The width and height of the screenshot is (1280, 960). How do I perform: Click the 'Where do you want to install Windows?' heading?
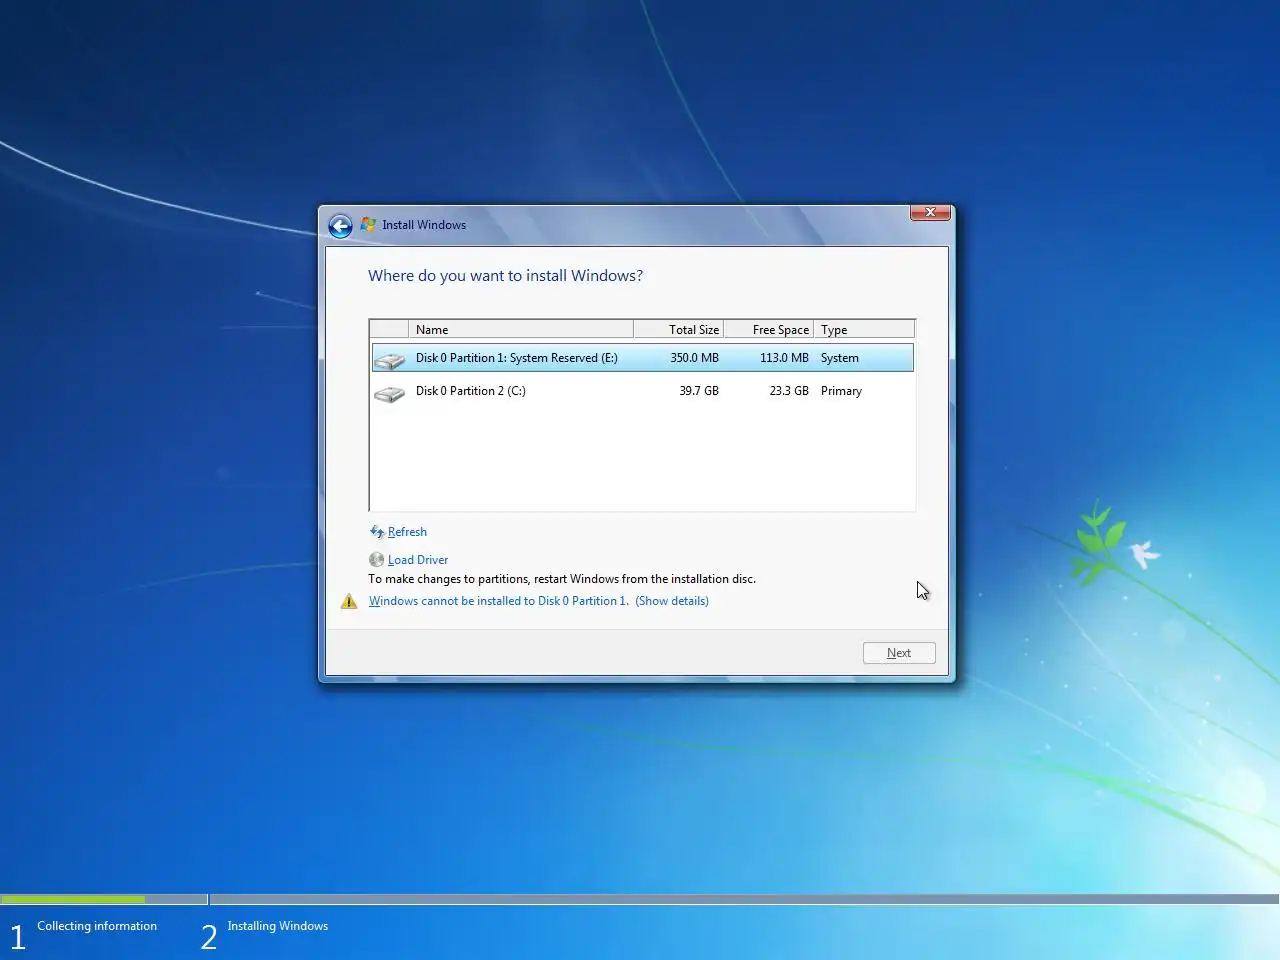[x=505, y=276]
